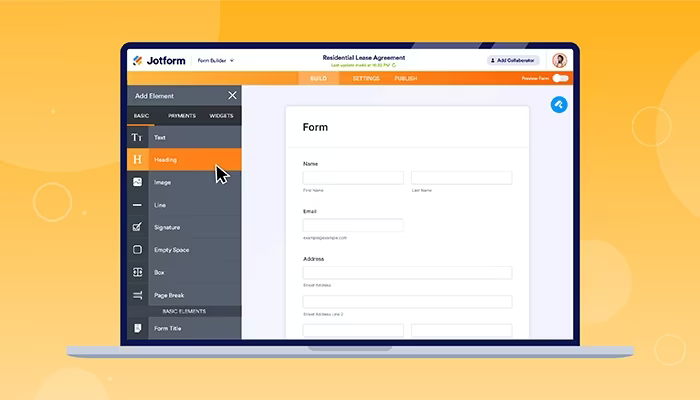Select the "Form Title" element label
The height and width of the screenshot is (400, 700).
(x=167, y=329)
